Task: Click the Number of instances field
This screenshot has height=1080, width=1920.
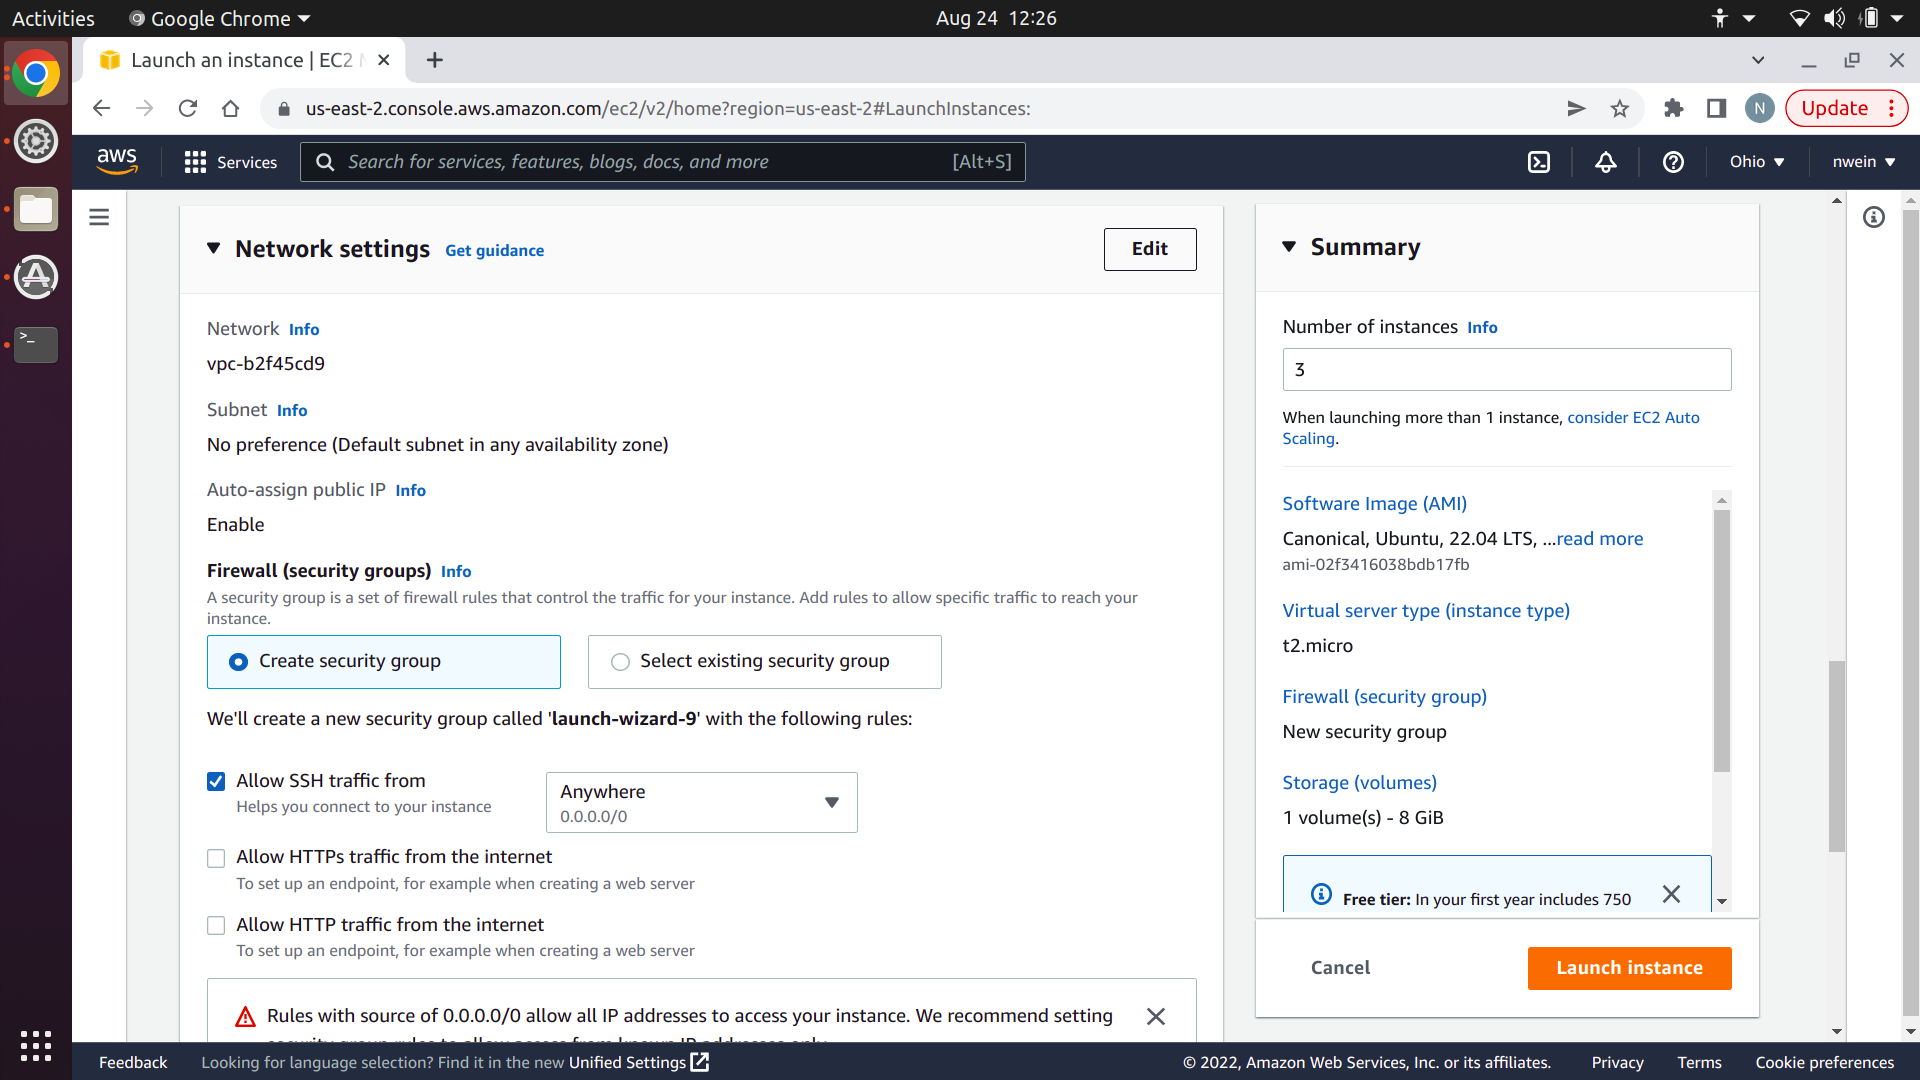Action: click(1506, 369)
